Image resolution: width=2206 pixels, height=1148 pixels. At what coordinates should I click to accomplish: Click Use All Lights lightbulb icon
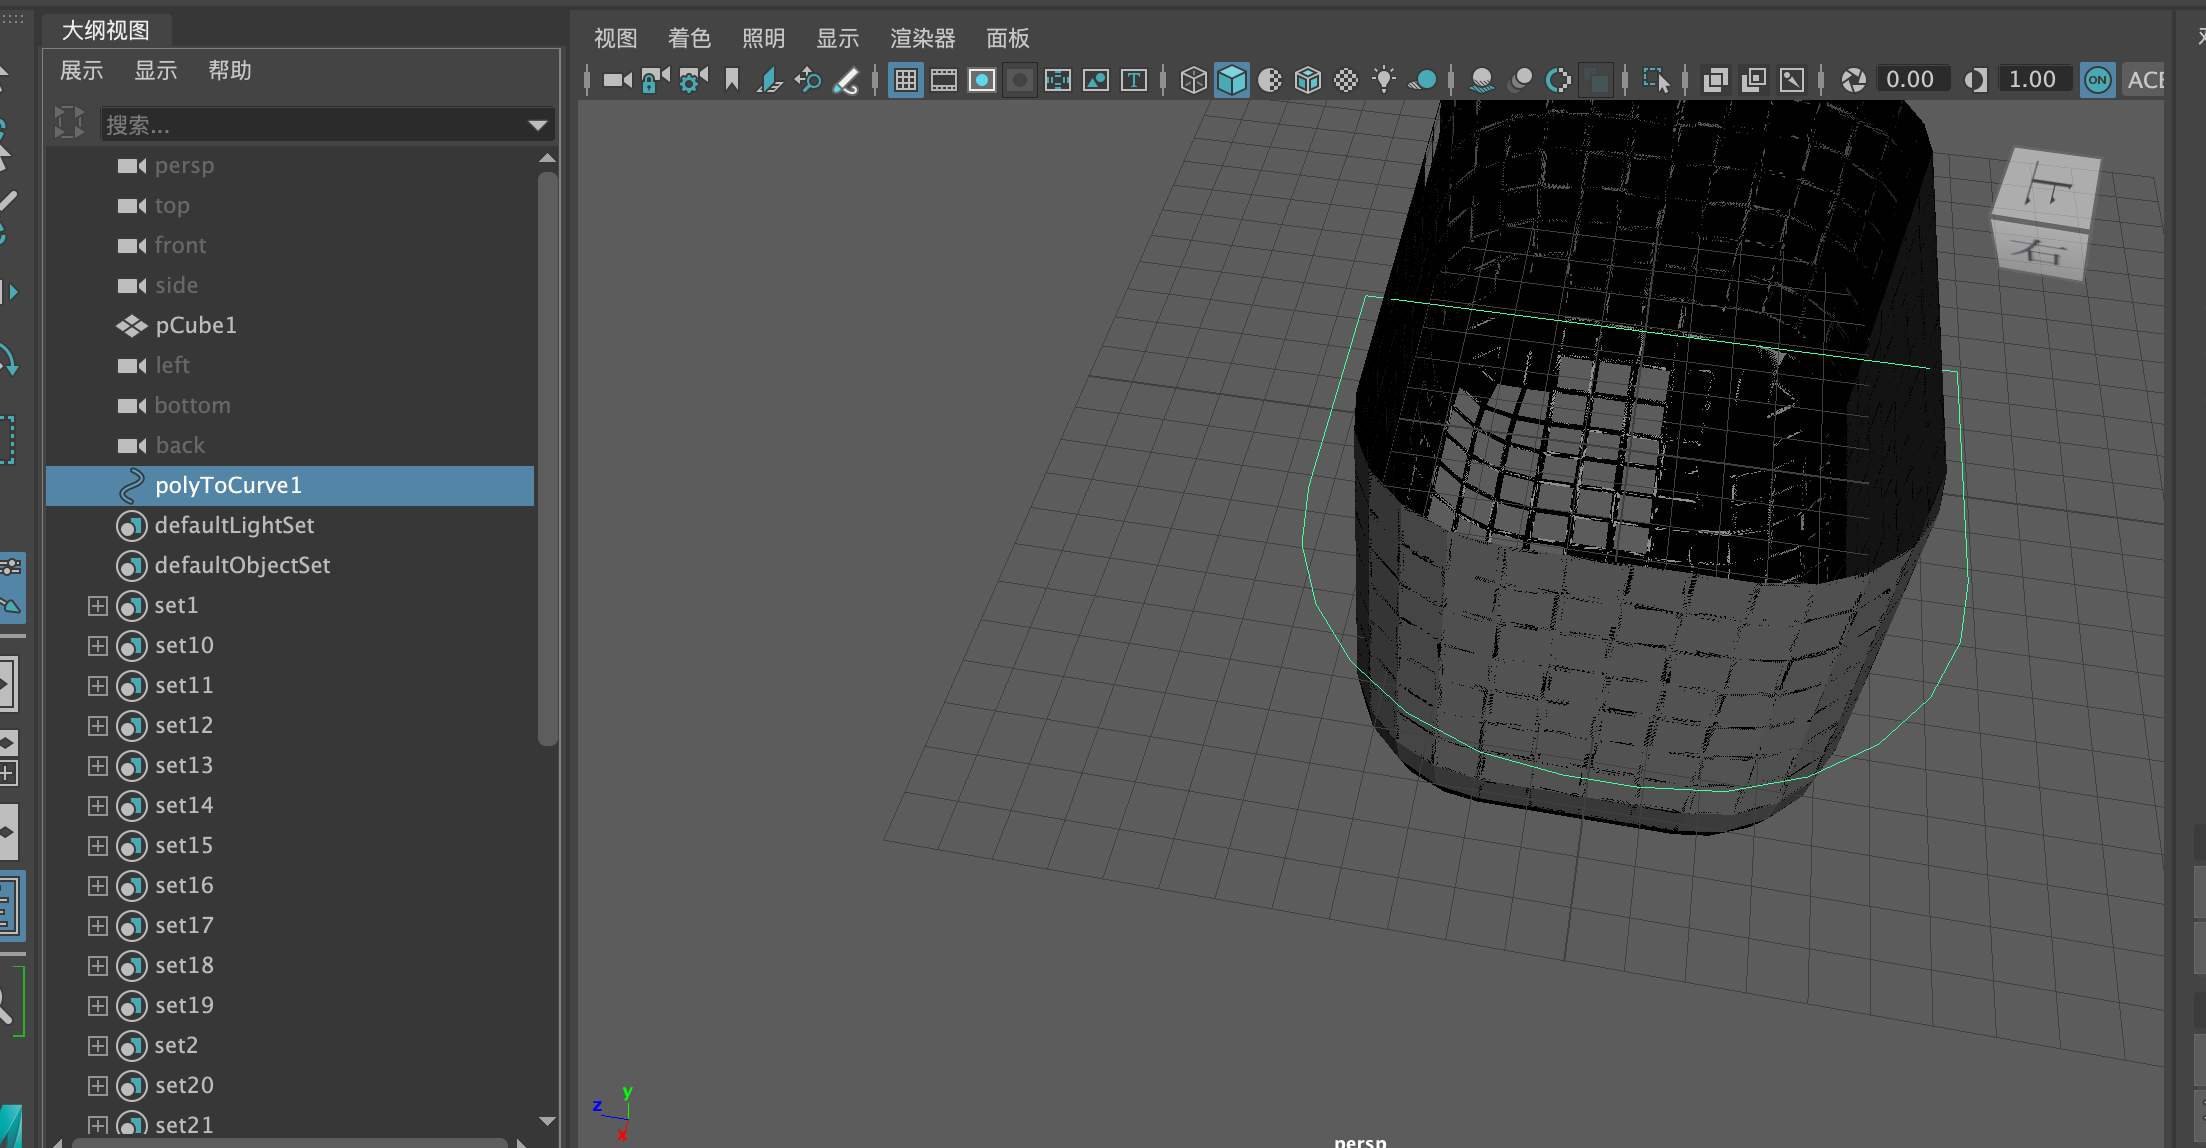point(1384,80)
